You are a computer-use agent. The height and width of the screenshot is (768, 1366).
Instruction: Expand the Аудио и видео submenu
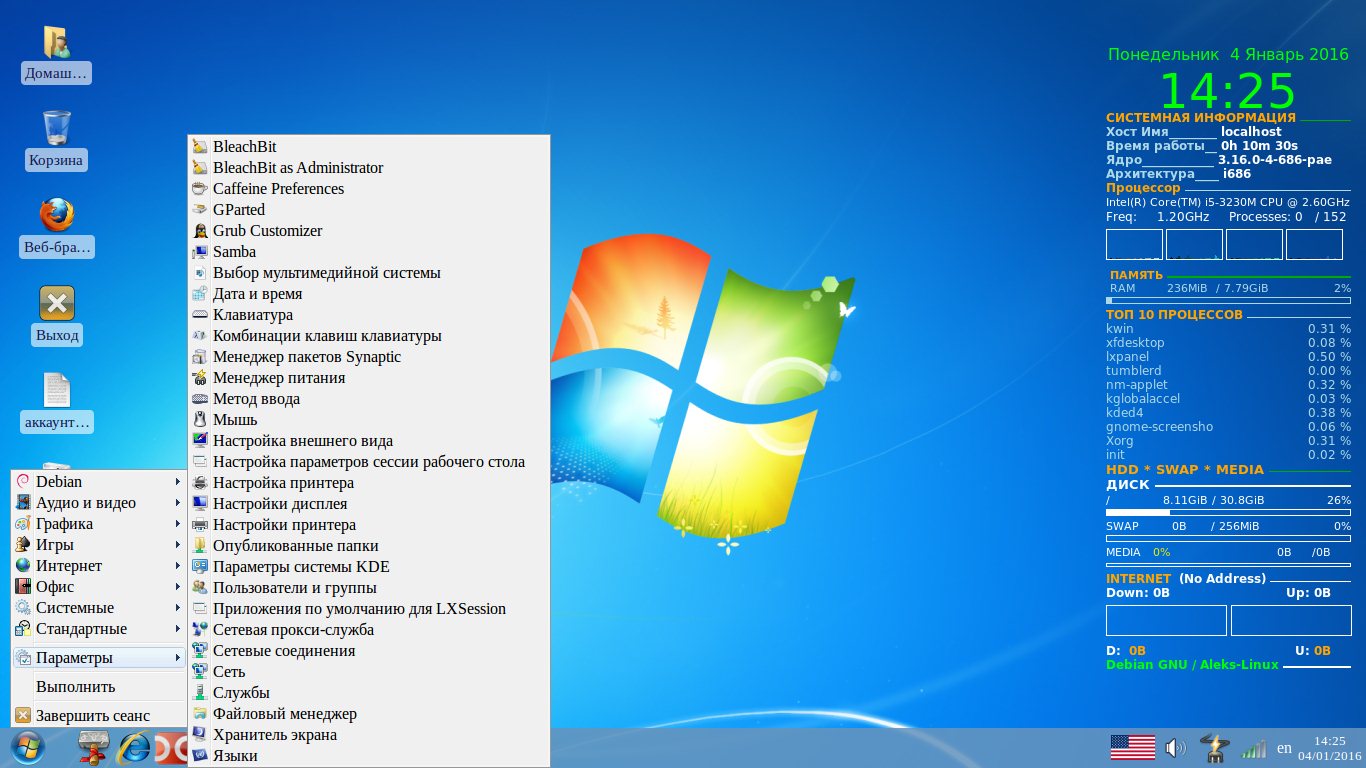(98, 502)
